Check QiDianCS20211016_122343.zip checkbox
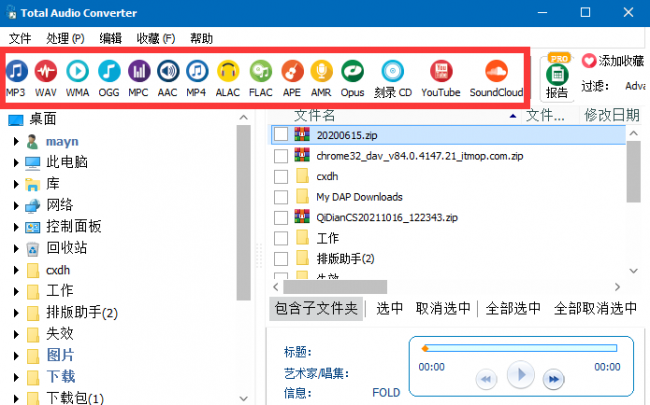 point(281,218)
